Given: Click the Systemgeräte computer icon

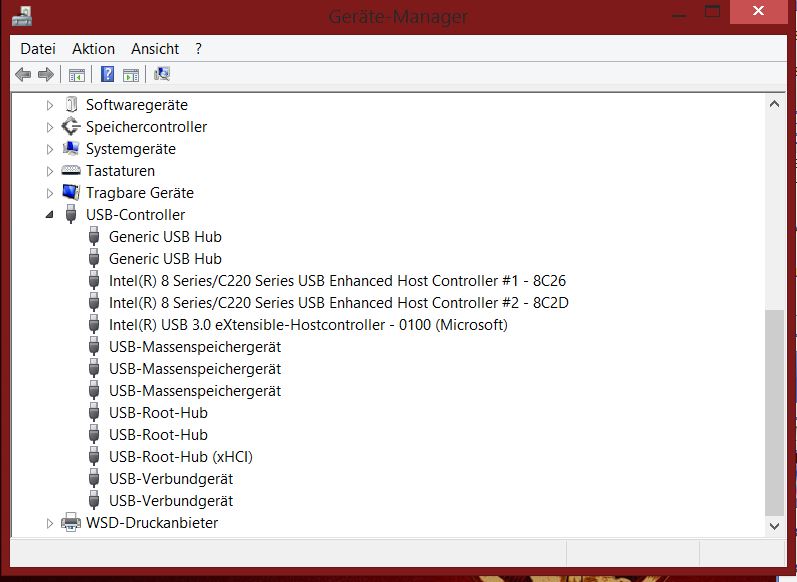Looking at the screenshot, I should click(71, 148).
